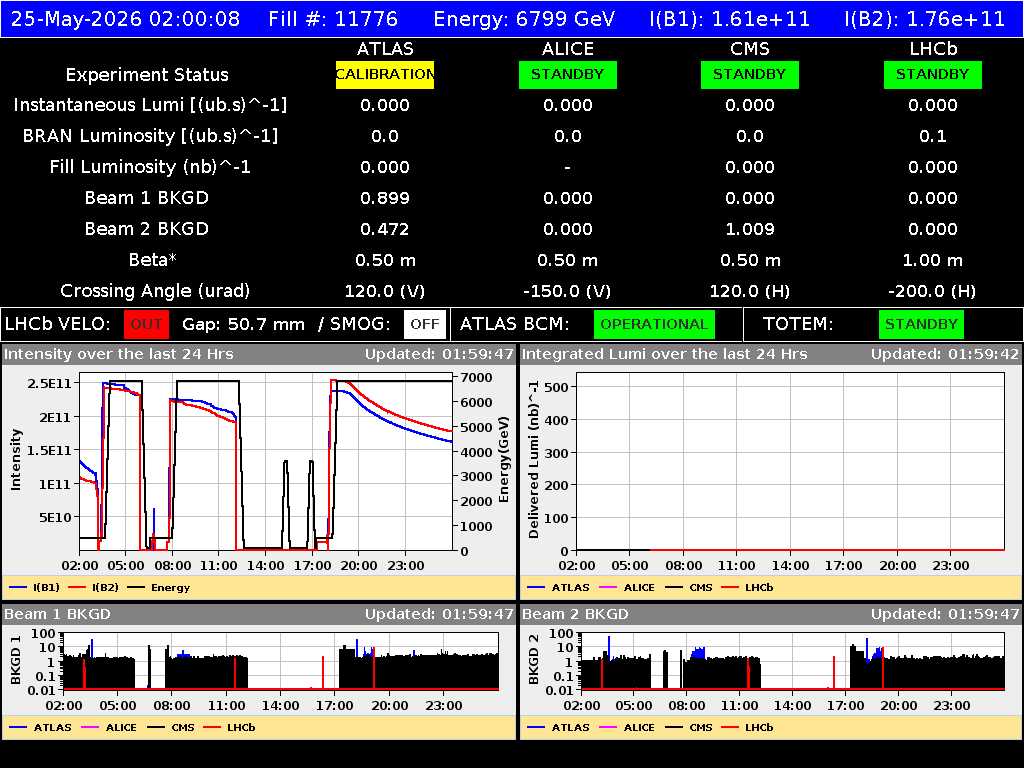Click the ATLAS CALIBRATION status badge

pos(385,74)
